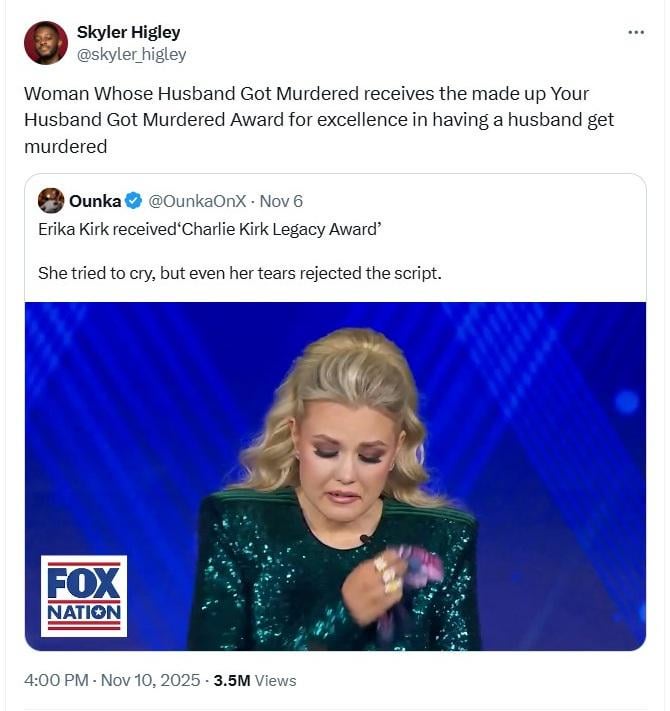Click Skyler Higley's profile avatar

click(45, 43)
